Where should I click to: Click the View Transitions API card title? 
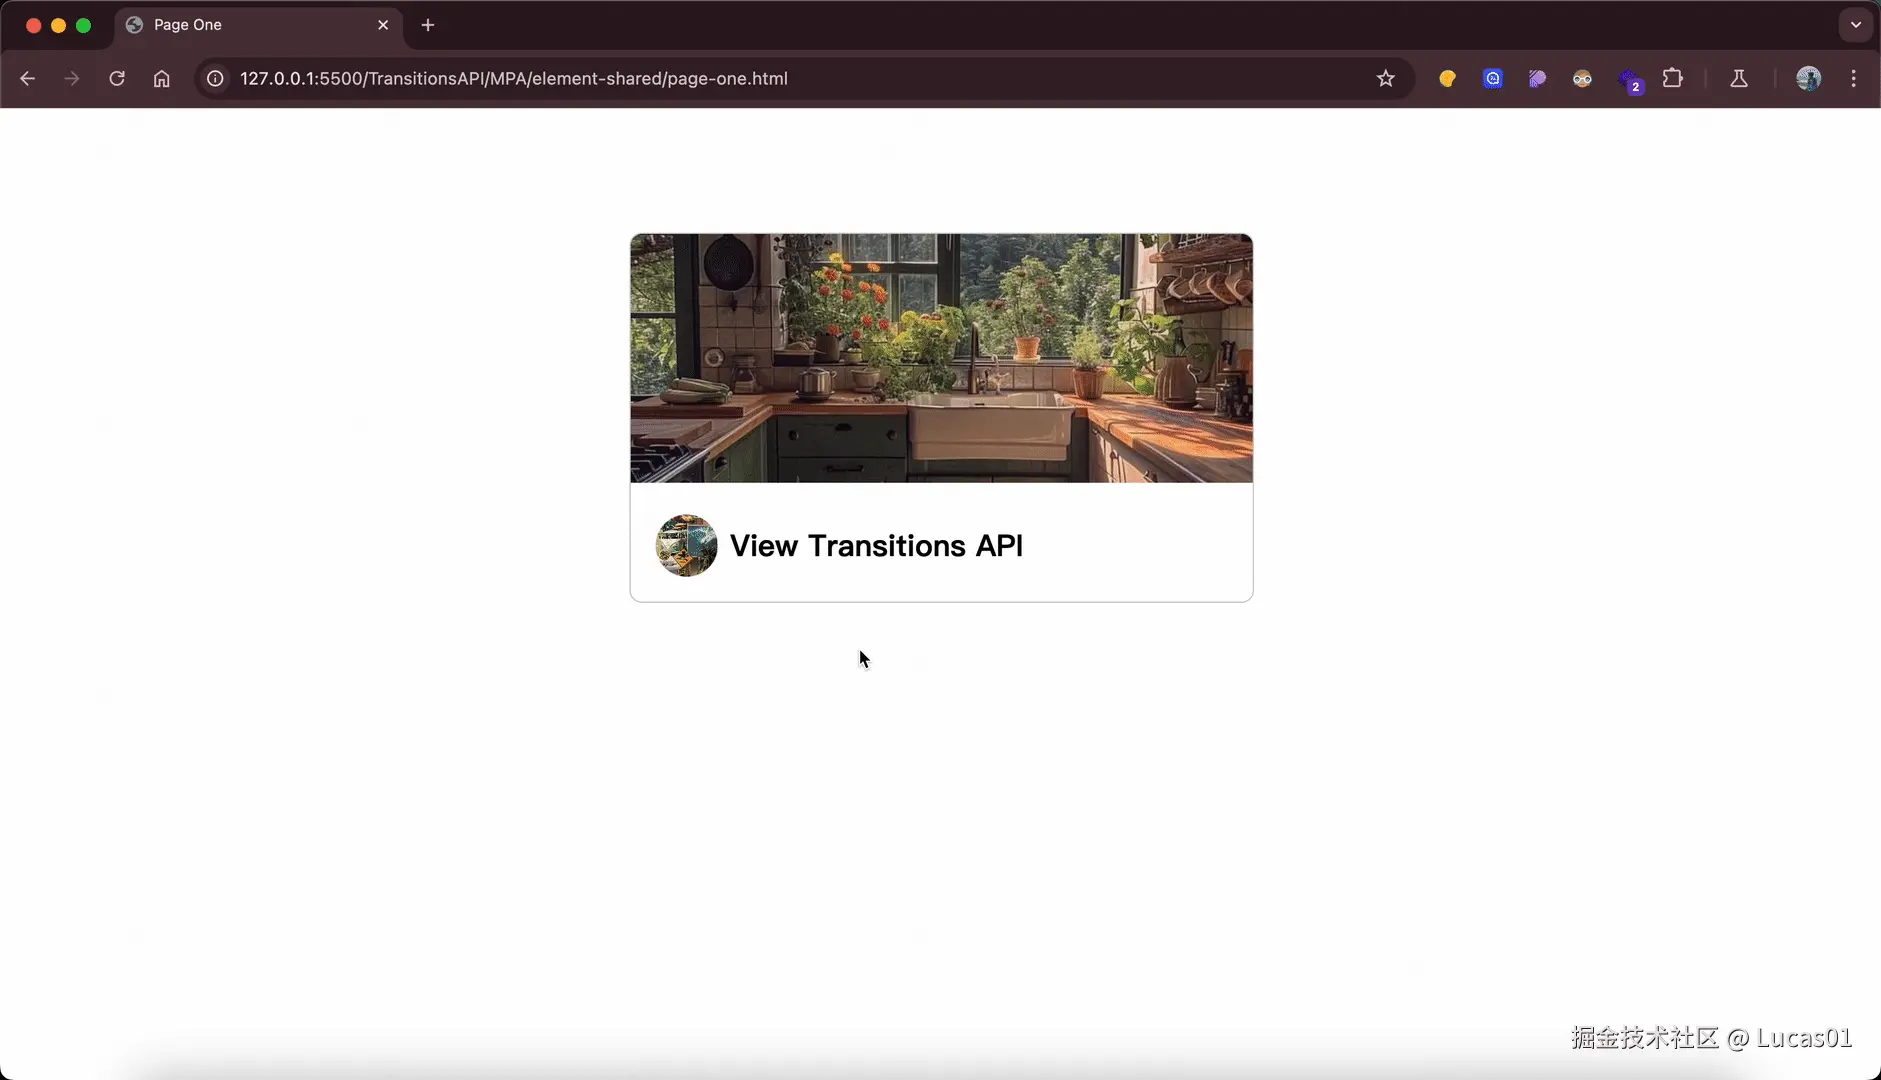coord(876,546)
